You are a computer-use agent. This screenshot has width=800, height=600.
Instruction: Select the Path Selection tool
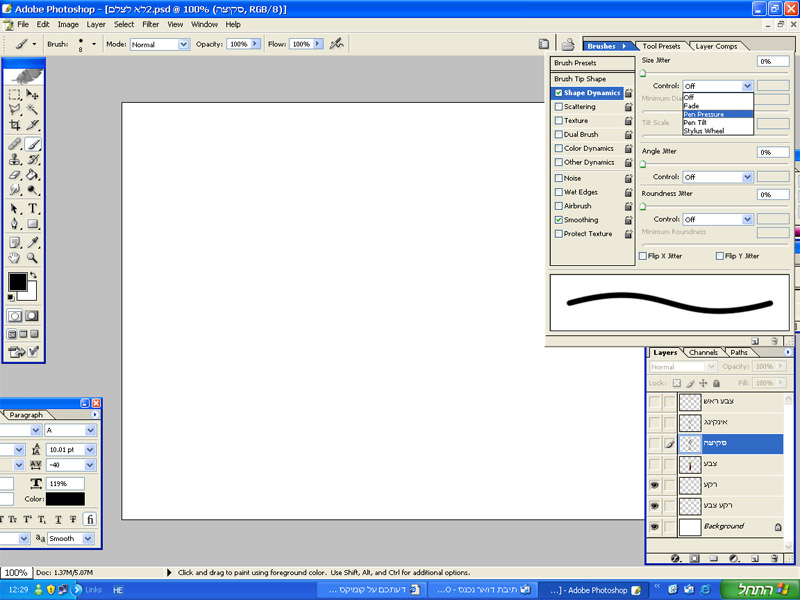[15, 209]
